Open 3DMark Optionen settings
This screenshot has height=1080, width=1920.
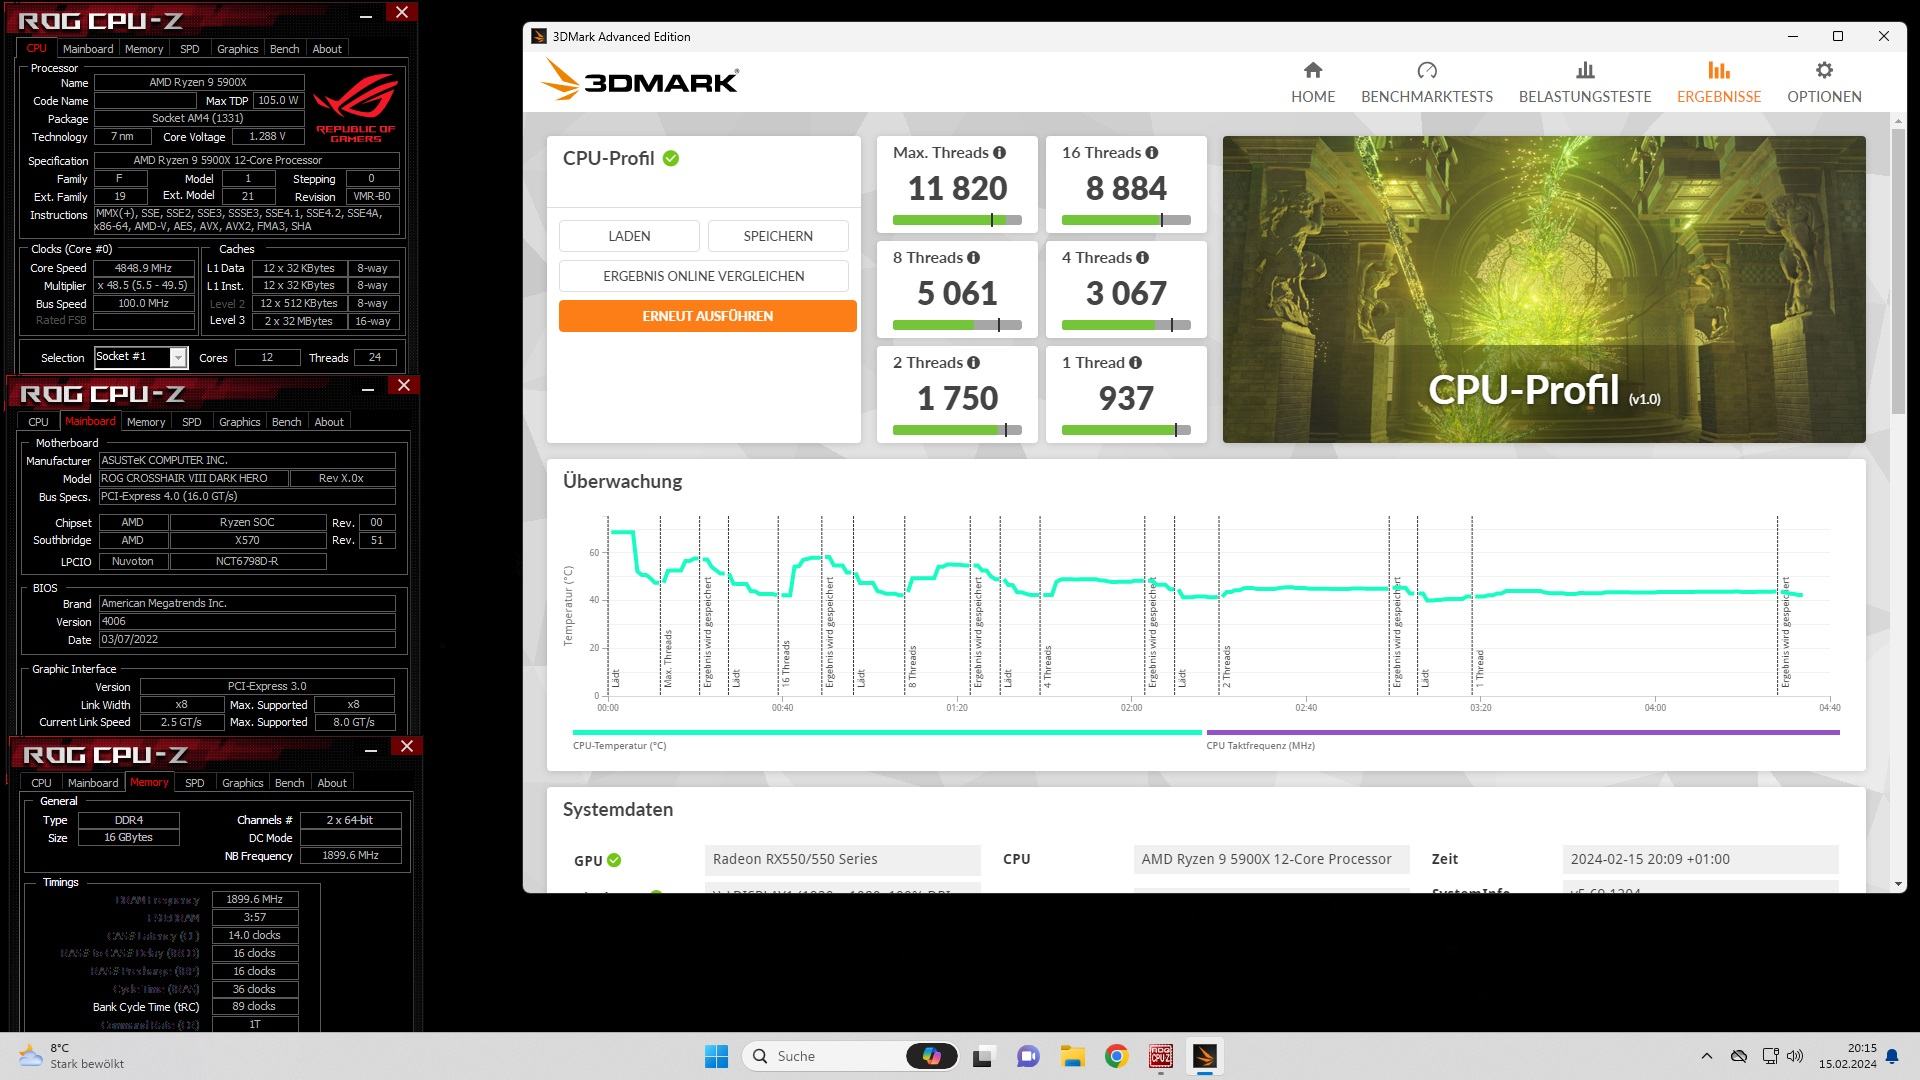(1824, 82)
